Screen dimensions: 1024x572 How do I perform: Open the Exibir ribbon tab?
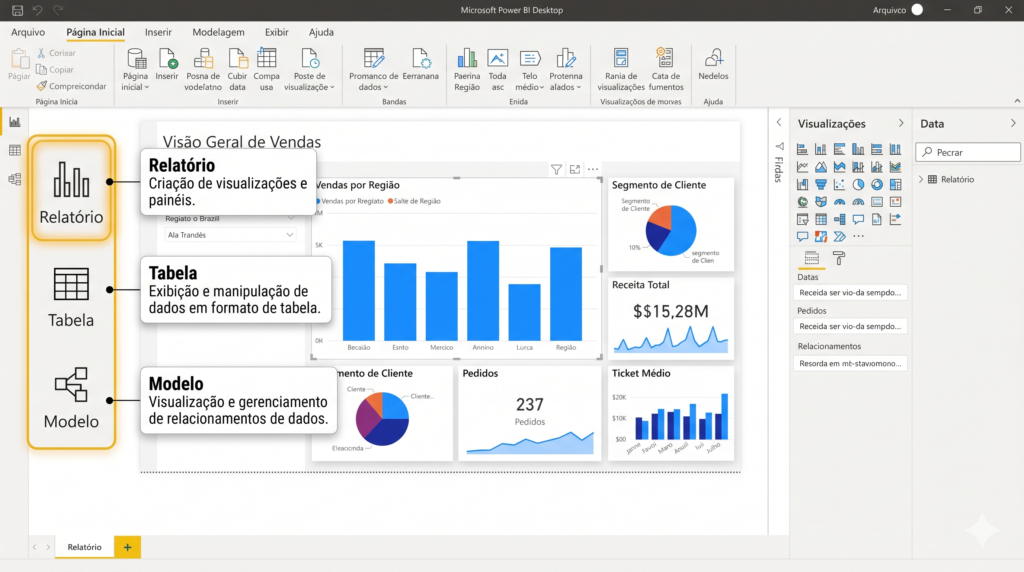pos(276,32)
